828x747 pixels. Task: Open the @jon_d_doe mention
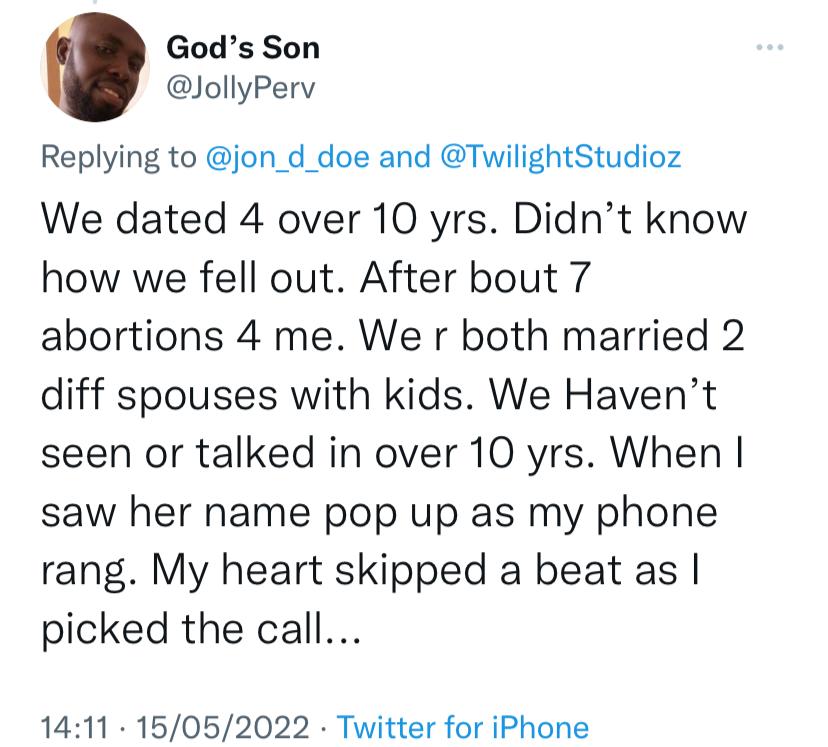pyautogui.click(x=287, y=157)
